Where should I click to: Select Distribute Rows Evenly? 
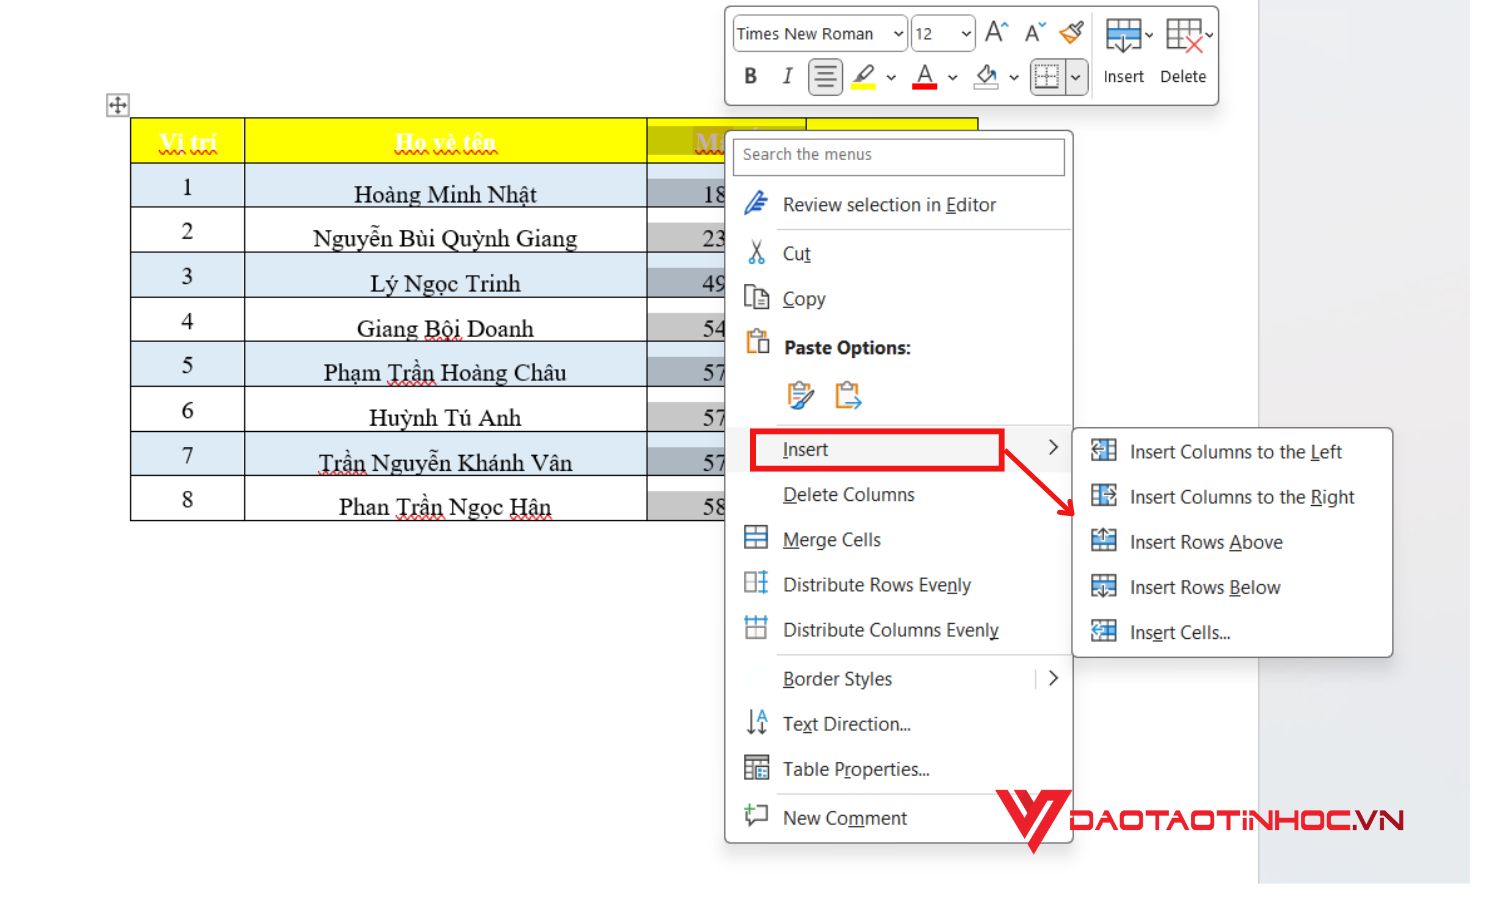tap(898, 584)
